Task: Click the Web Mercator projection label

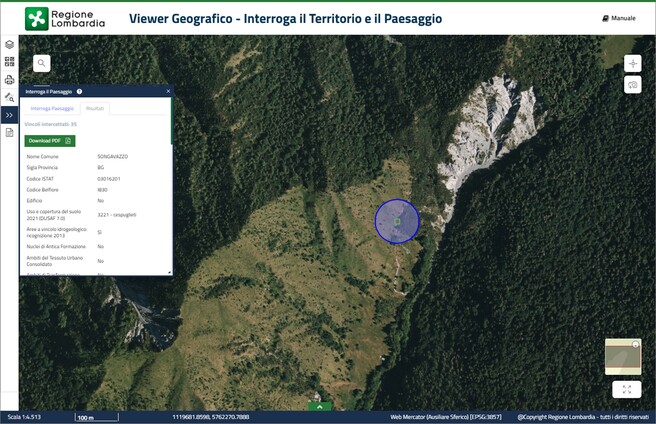Action: pos(446,417)
